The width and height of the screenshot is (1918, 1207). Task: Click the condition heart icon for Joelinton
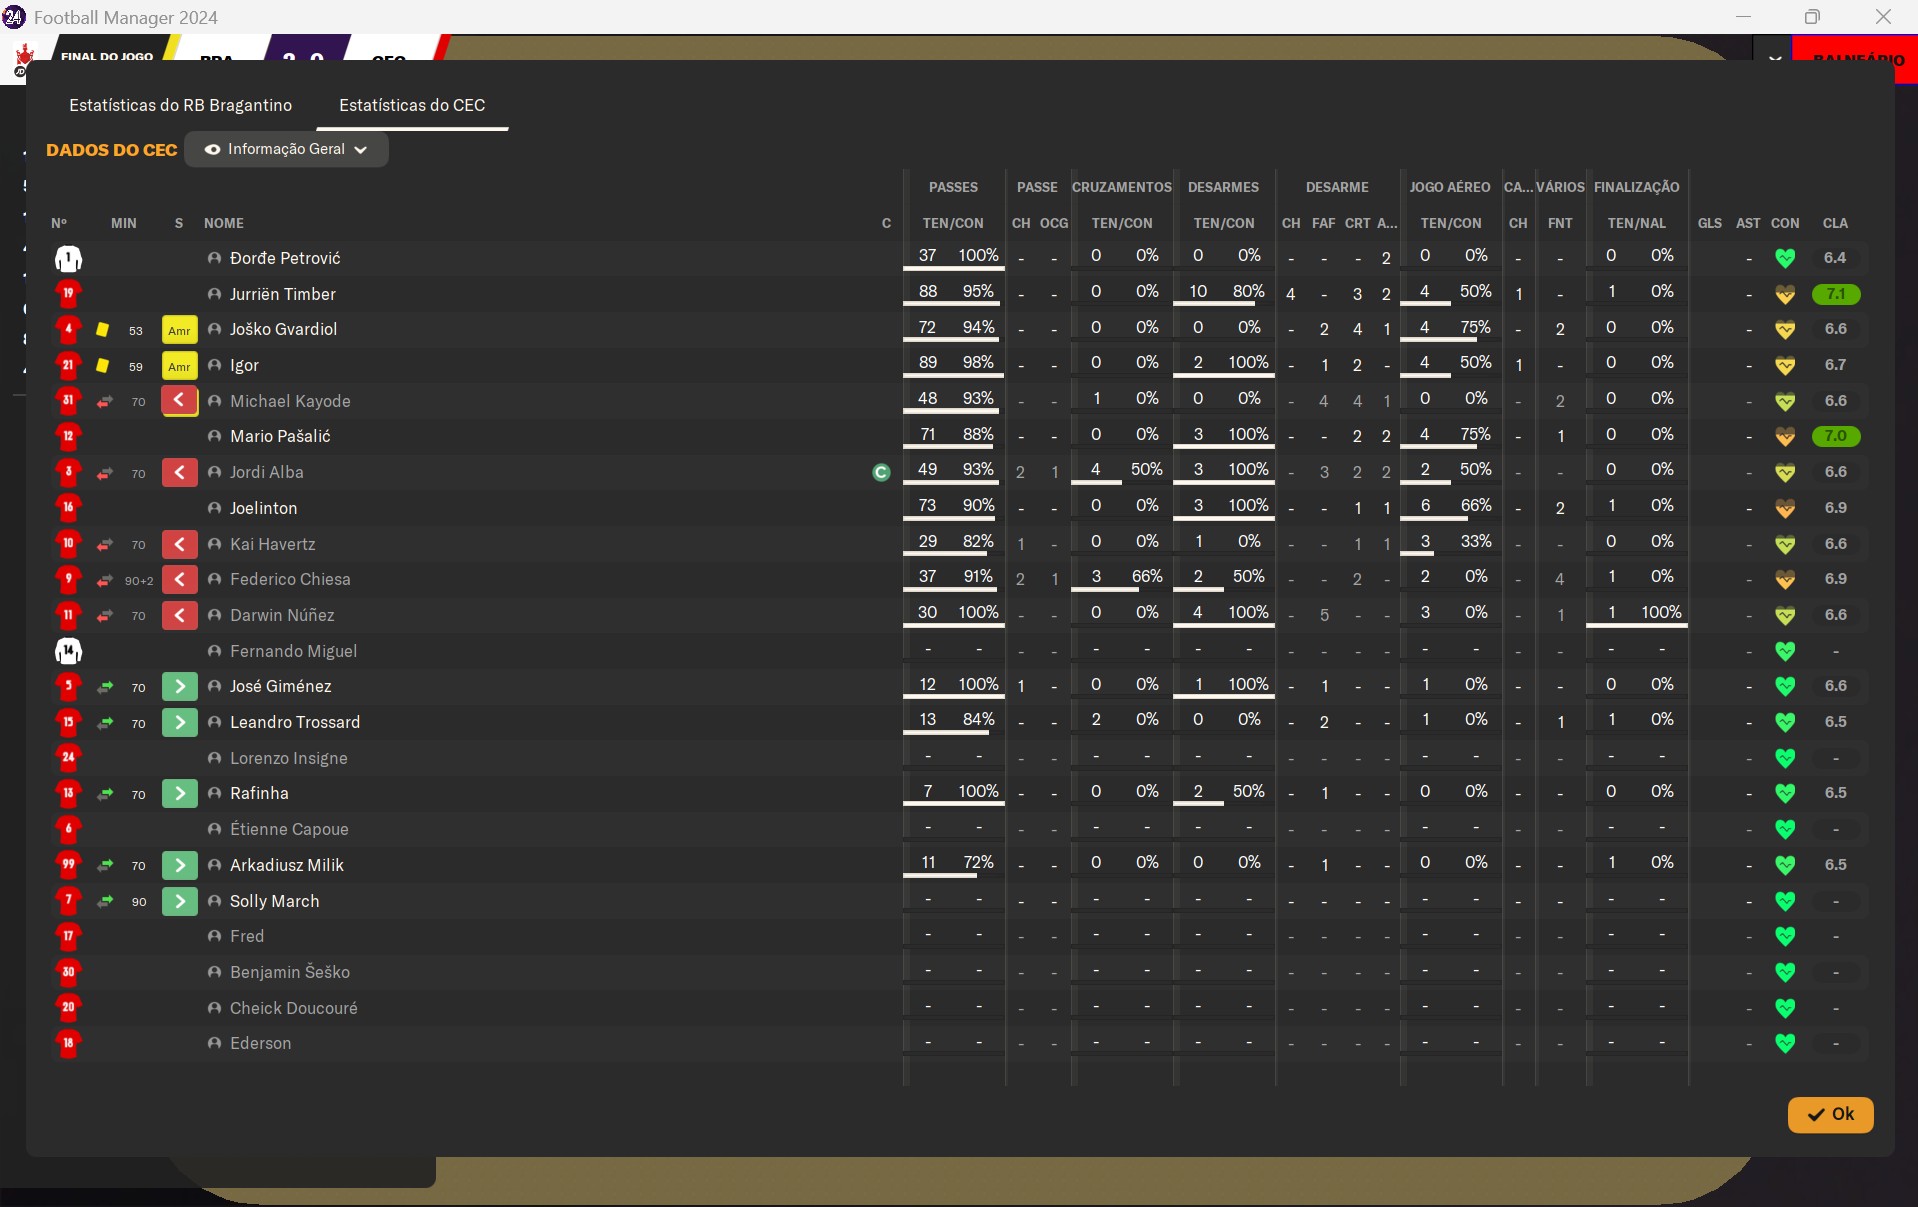1785,509
